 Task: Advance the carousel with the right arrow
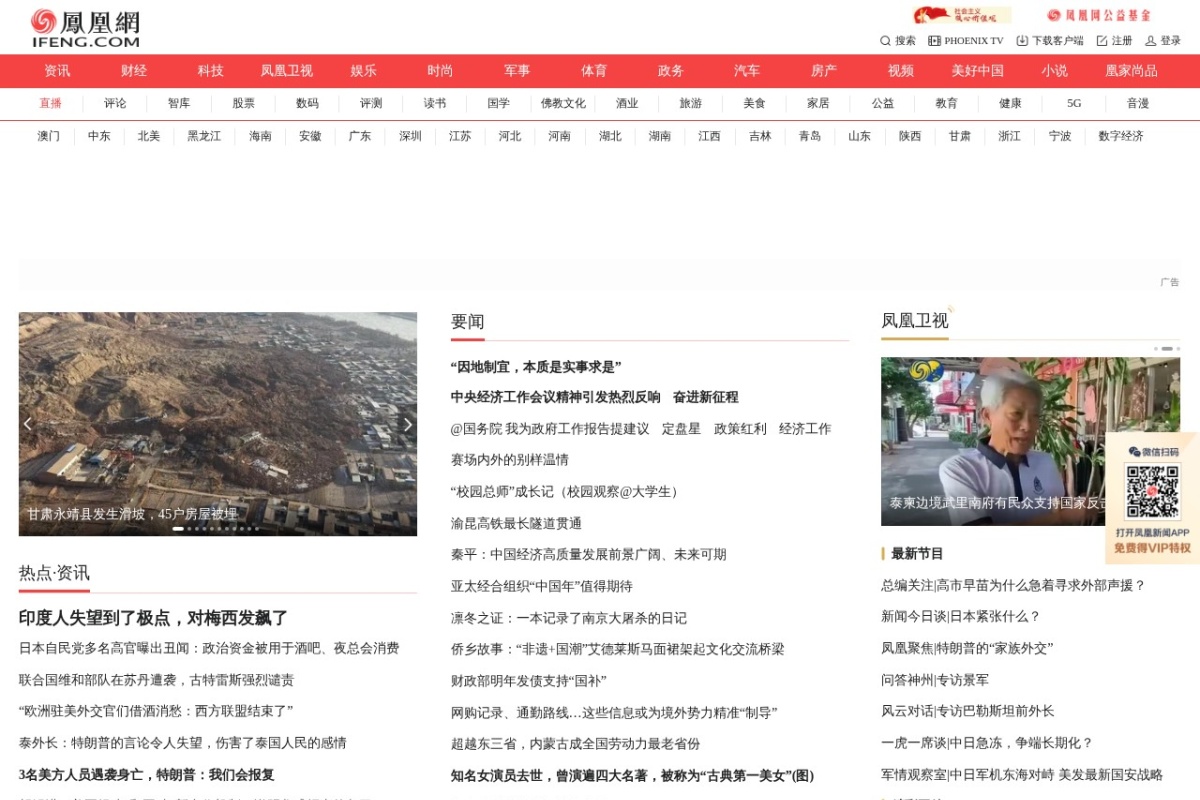409,423
